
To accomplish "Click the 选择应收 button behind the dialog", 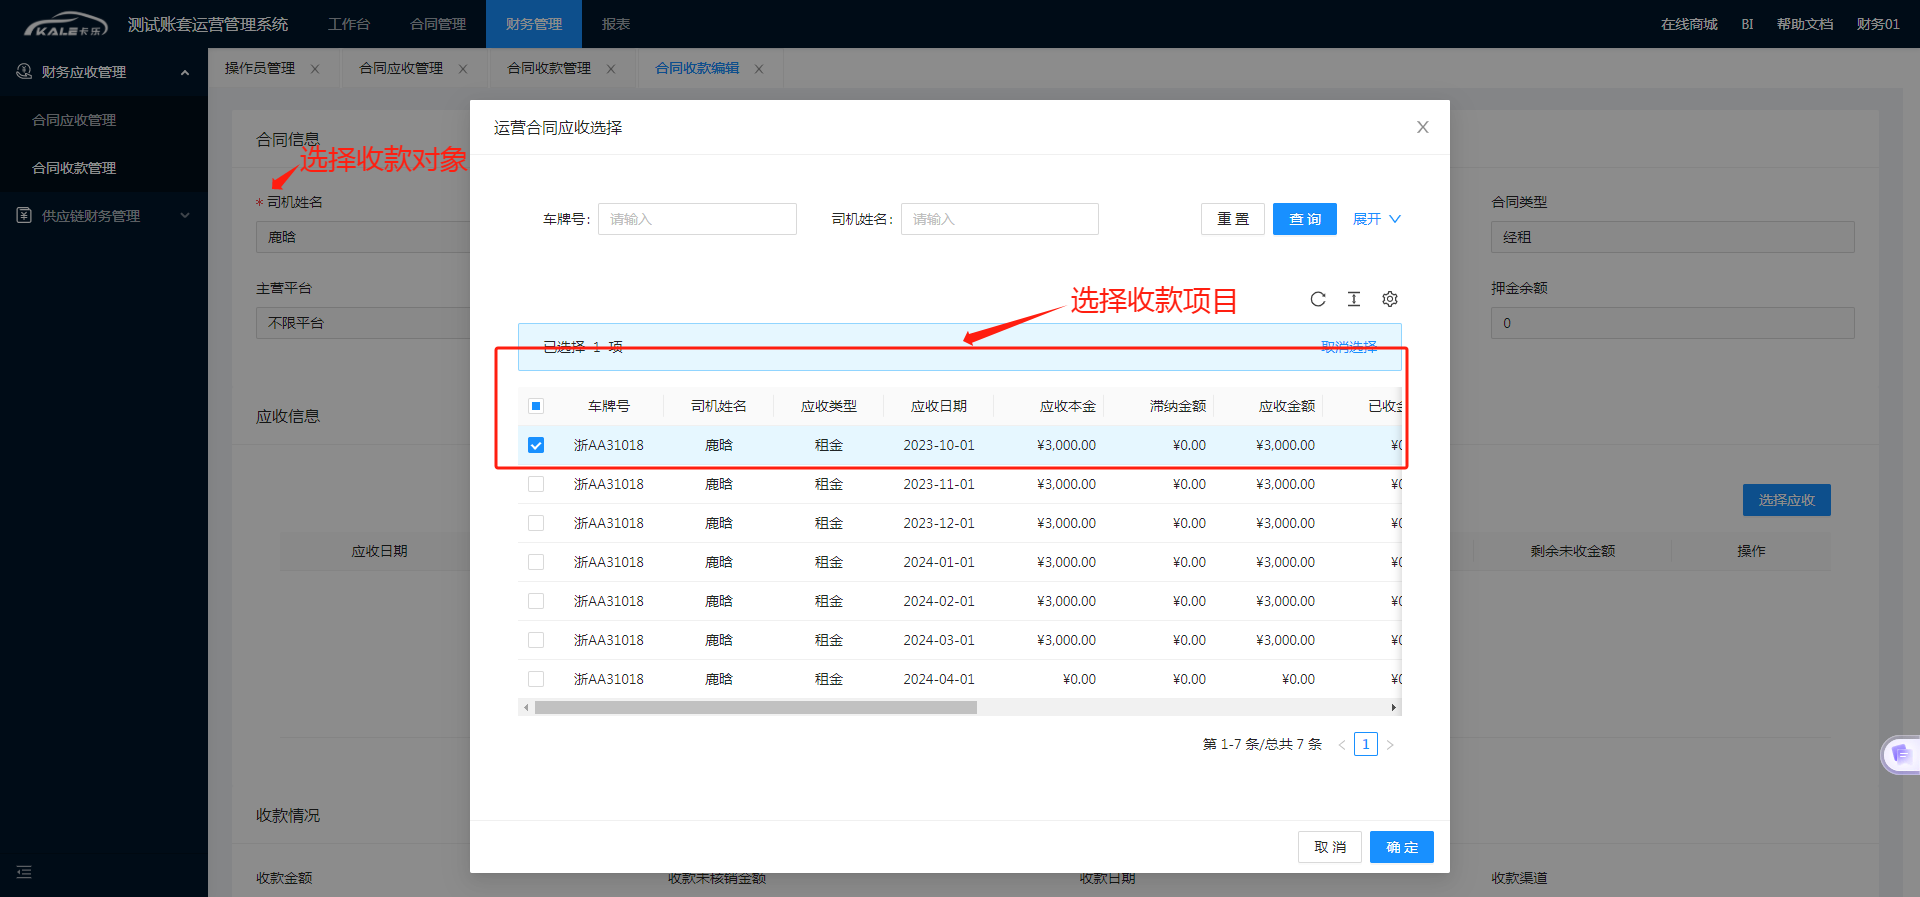I will point(1787,500).
